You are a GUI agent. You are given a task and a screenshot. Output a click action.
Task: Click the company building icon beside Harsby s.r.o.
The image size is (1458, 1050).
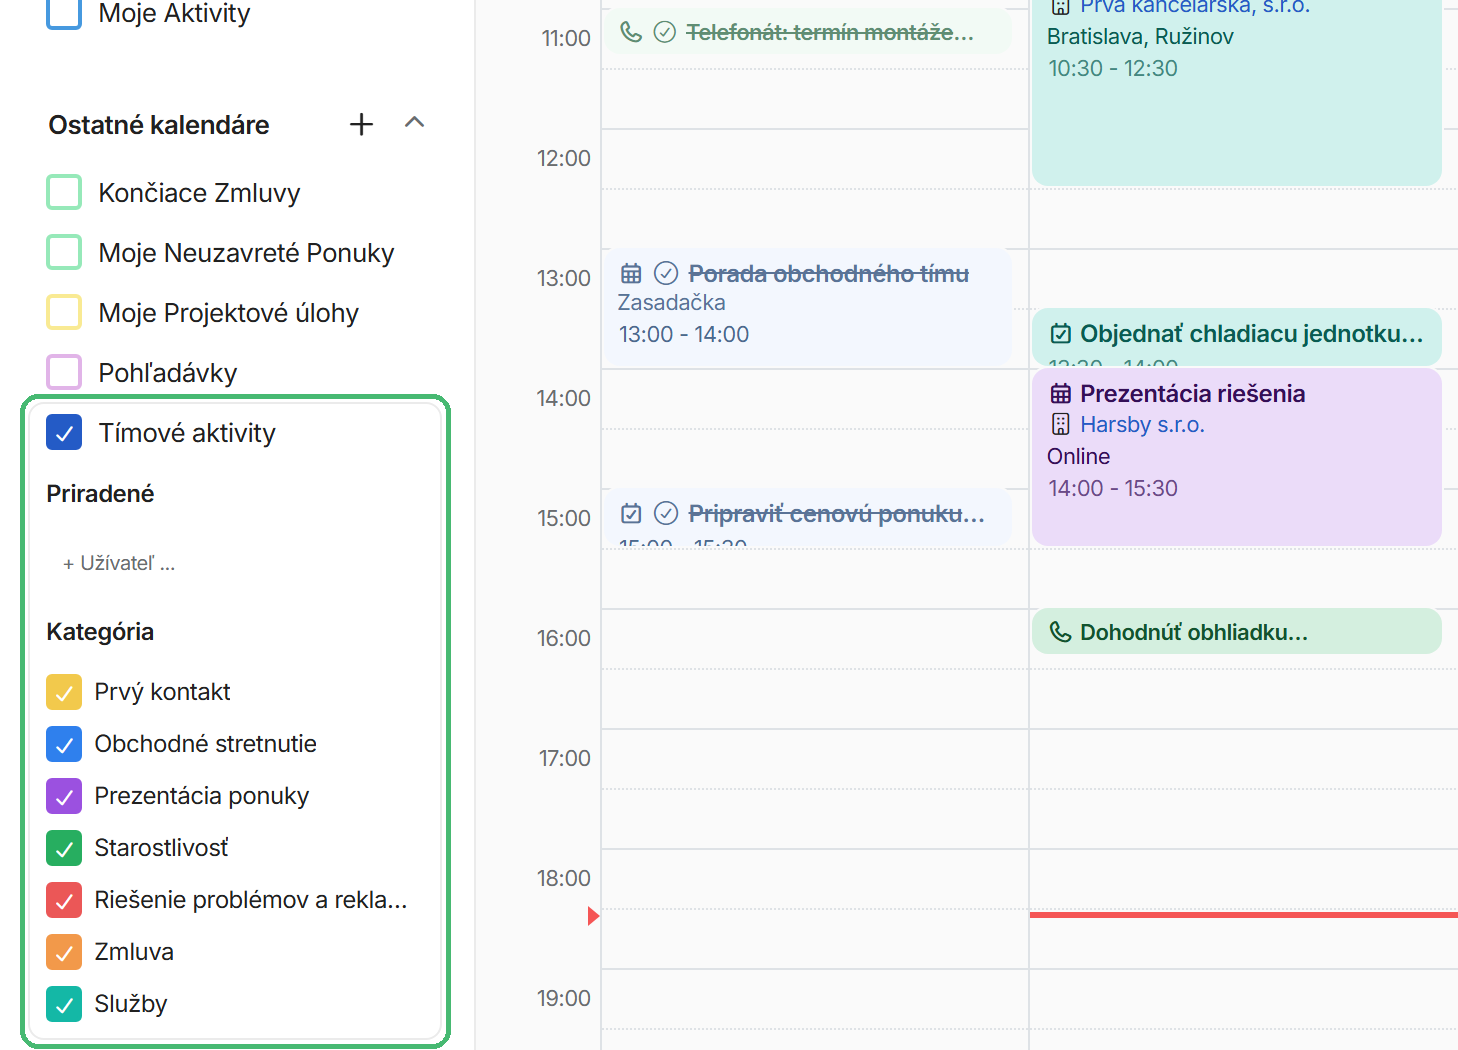[x=1061, y=424]
